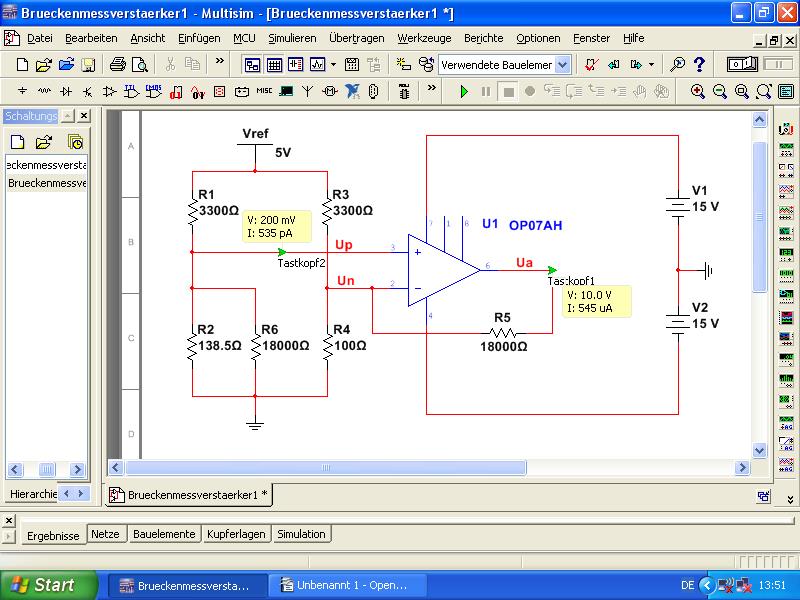Open the Find magnifier tool
The height and width of the screenshot is (600, 800).
(677, 64)
